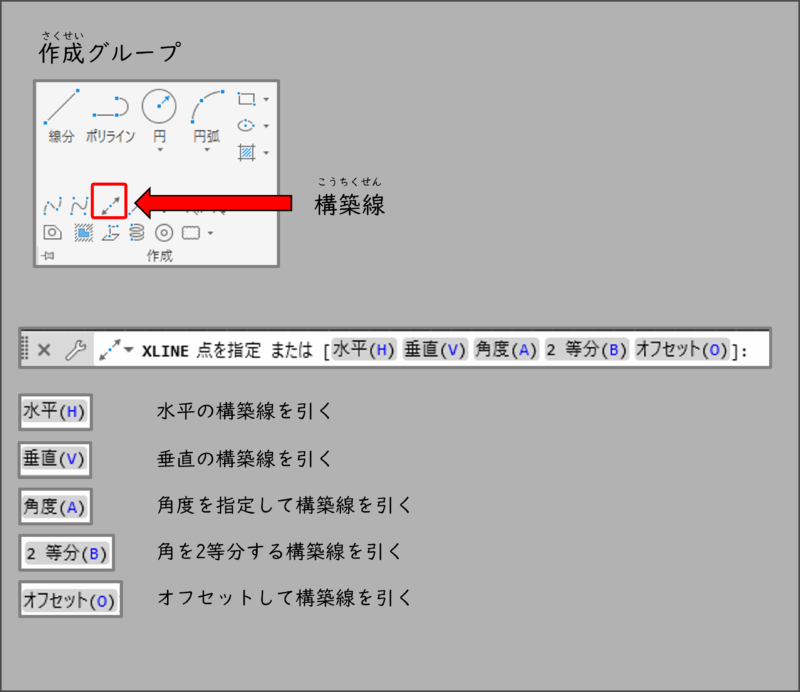
Task: Select the Spline Fit tool icon
Action: tap(53, 205)
